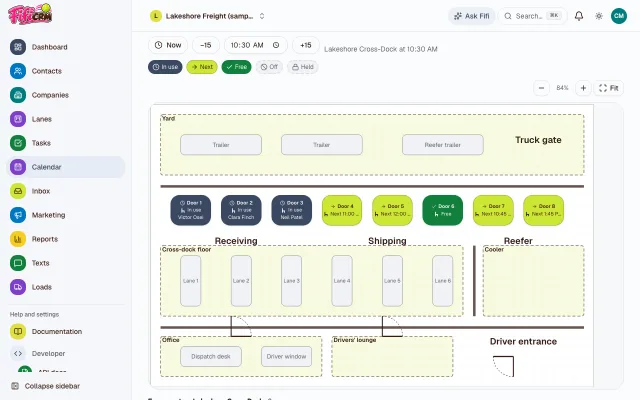Open the notifications bell
The width and height of the screenshot is (640, 400).
579,16
